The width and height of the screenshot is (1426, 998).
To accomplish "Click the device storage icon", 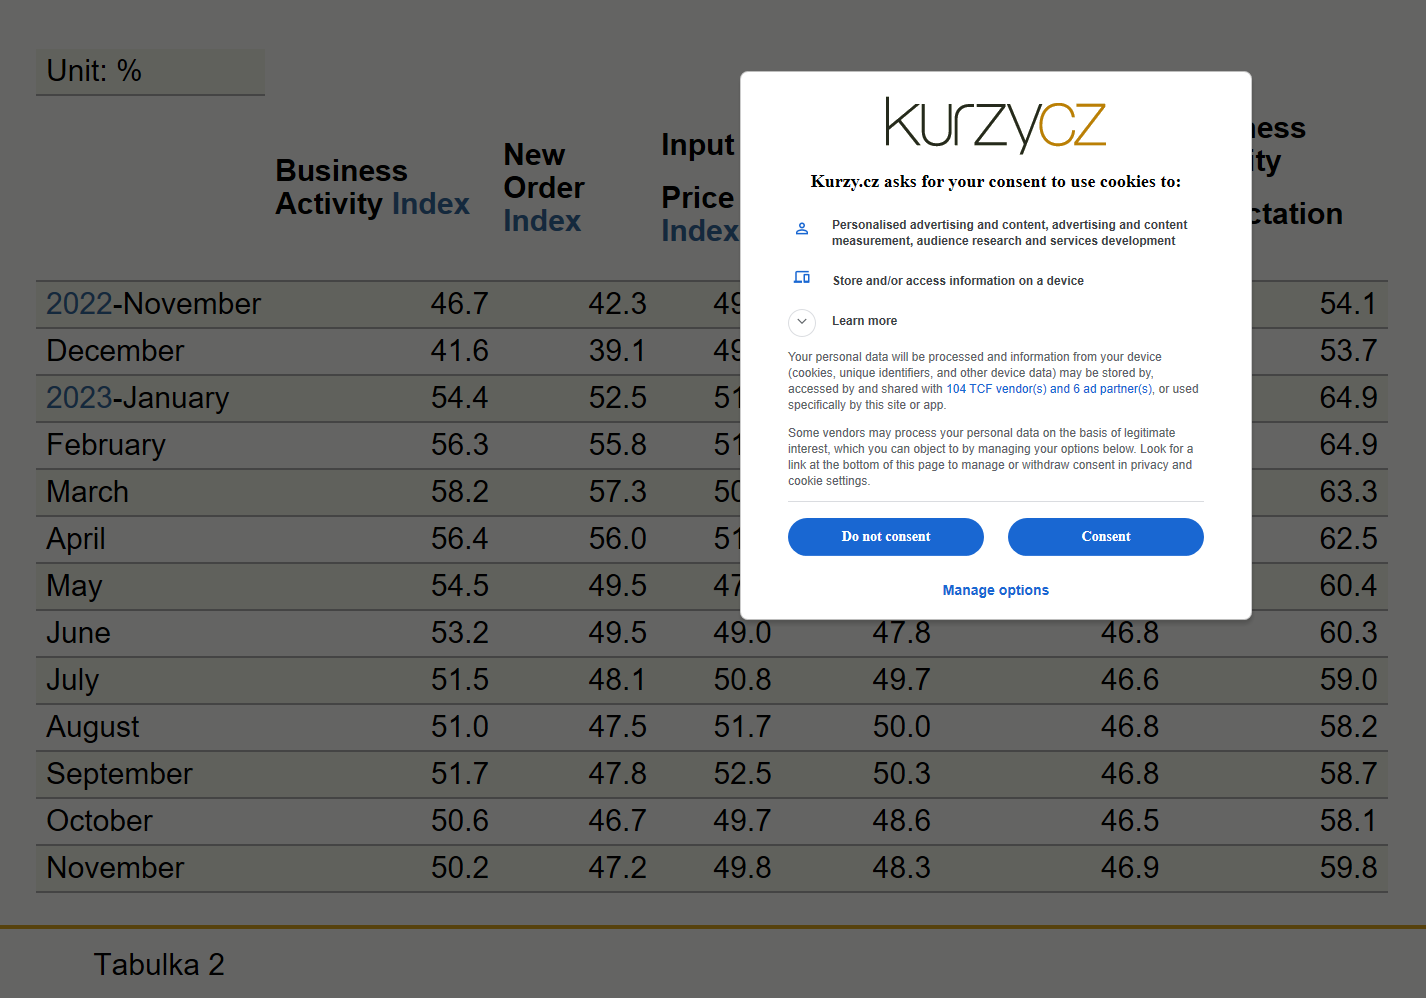I will coord(802,277).
